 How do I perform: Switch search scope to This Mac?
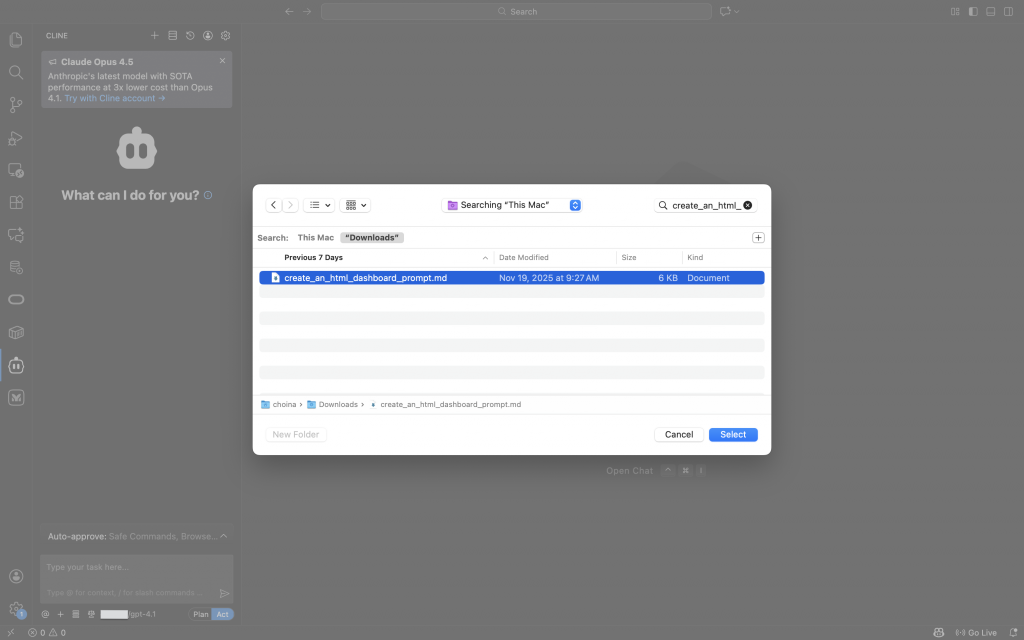coord(315,237)
